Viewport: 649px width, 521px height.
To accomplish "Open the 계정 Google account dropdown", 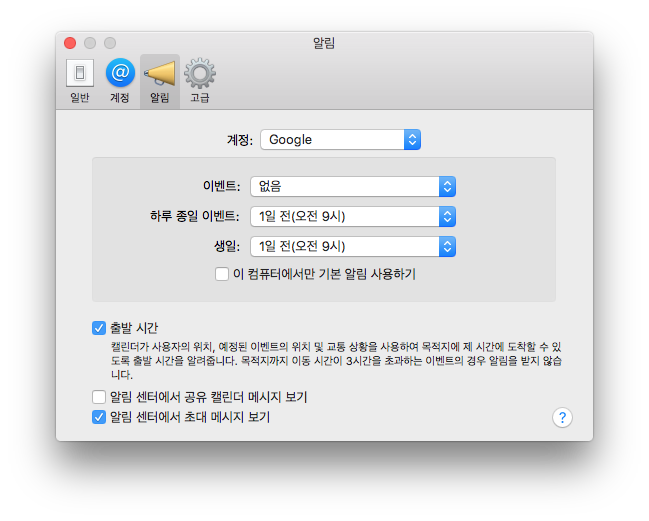I will [340, 139].
